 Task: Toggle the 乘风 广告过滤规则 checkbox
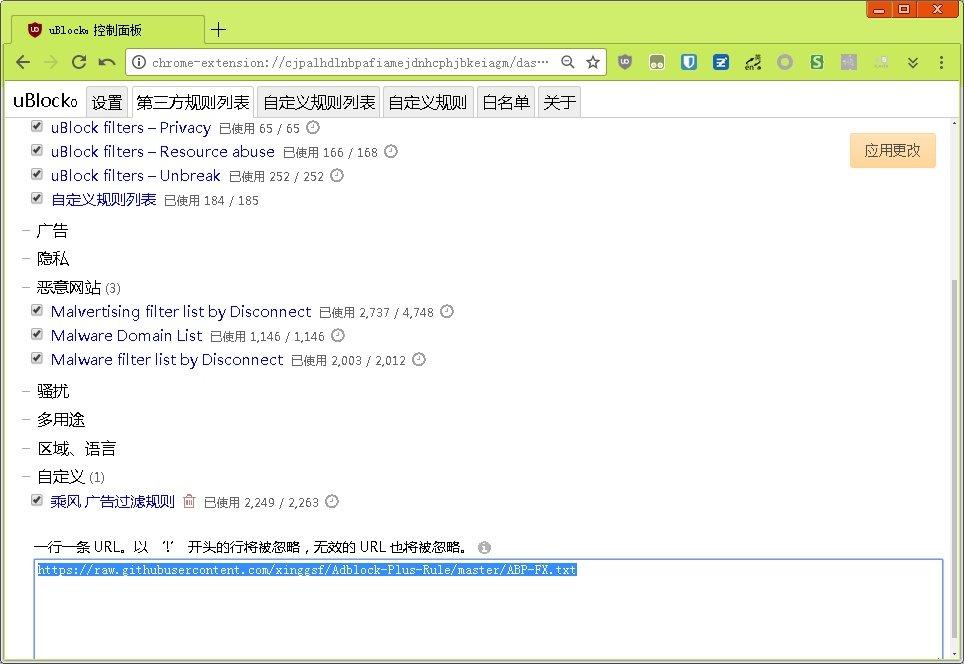coord(37,500)
